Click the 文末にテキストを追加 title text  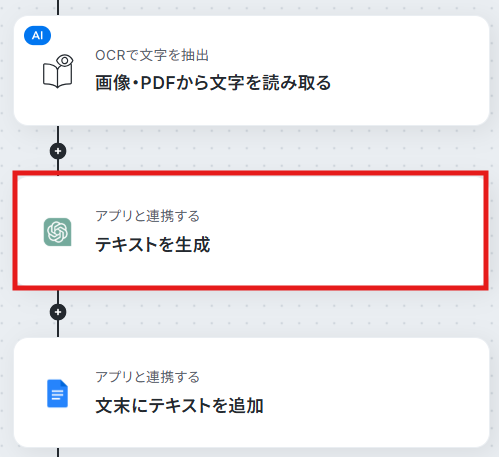pyautogui.click(x=179, y=405)
